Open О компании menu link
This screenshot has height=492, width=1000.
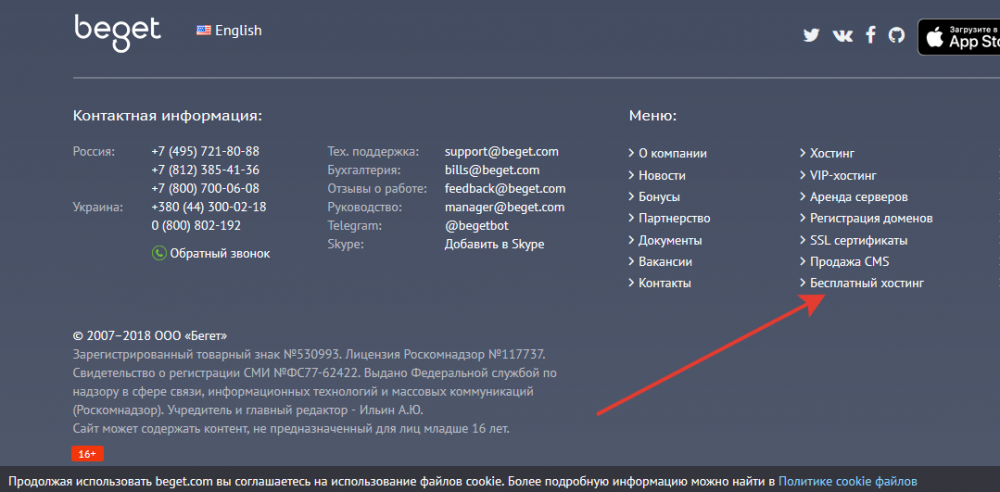672,154
